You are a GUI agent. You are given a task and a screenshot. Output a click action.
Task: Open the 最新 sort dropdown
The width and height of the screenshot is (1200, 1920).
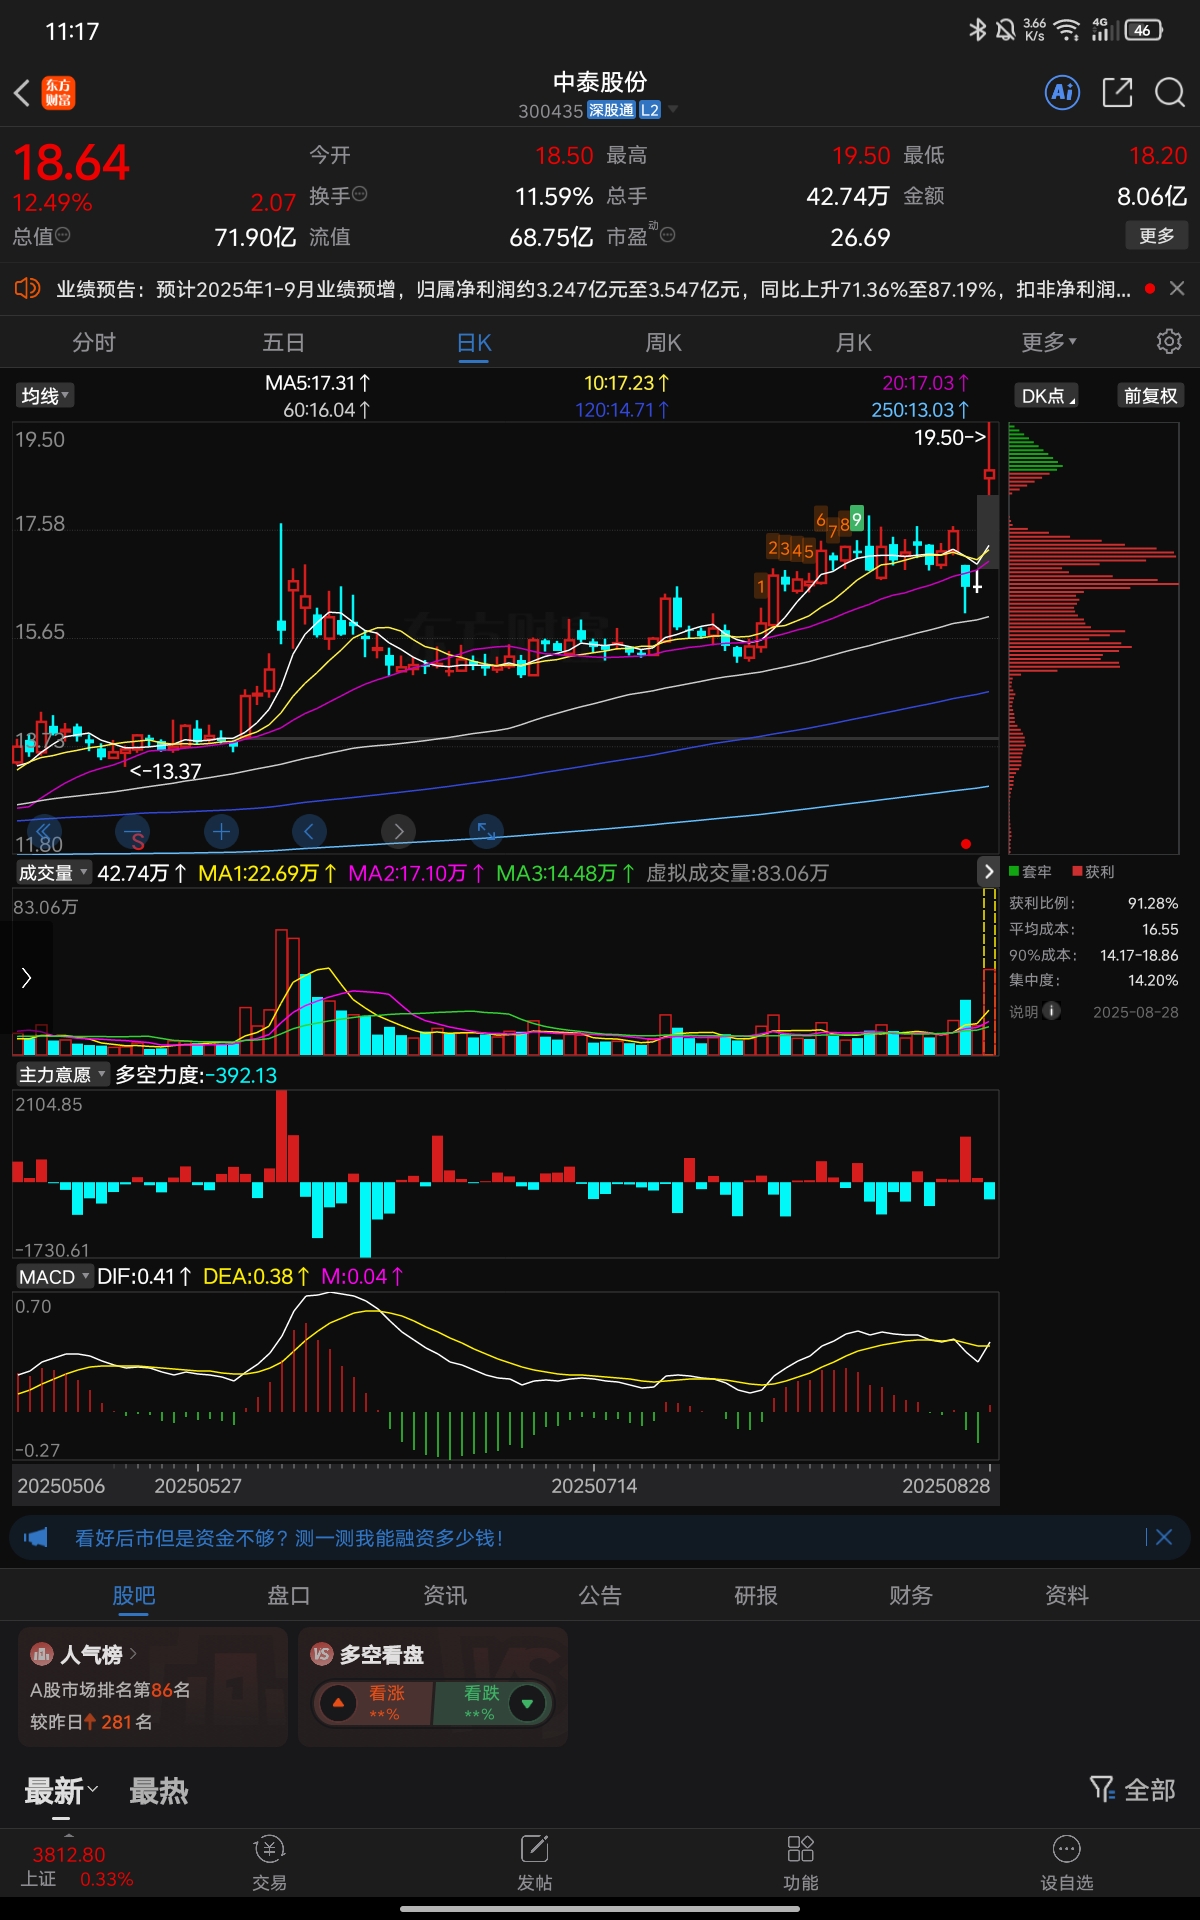point(61,1791)
